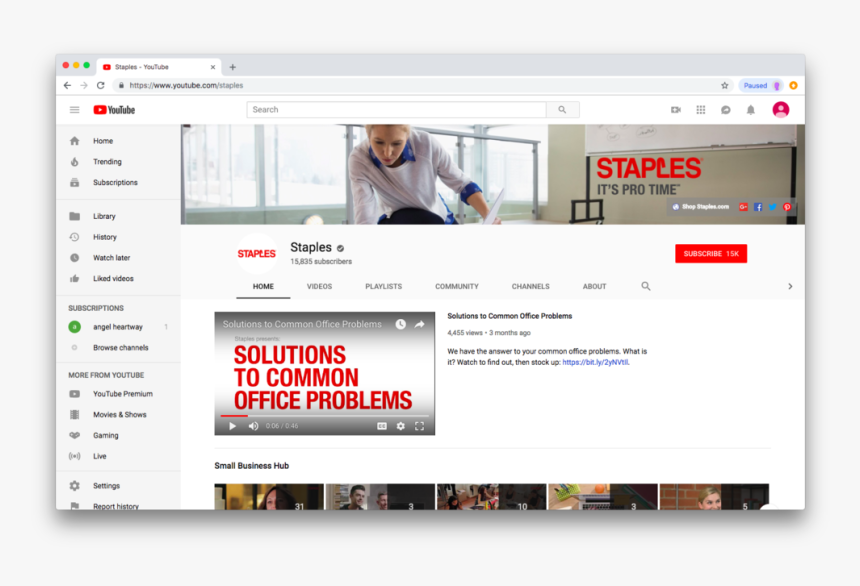Open Watch later in the sidebar
Viewport: 860px width, 586px height.
pyautogui.click(x=118, y=258)
